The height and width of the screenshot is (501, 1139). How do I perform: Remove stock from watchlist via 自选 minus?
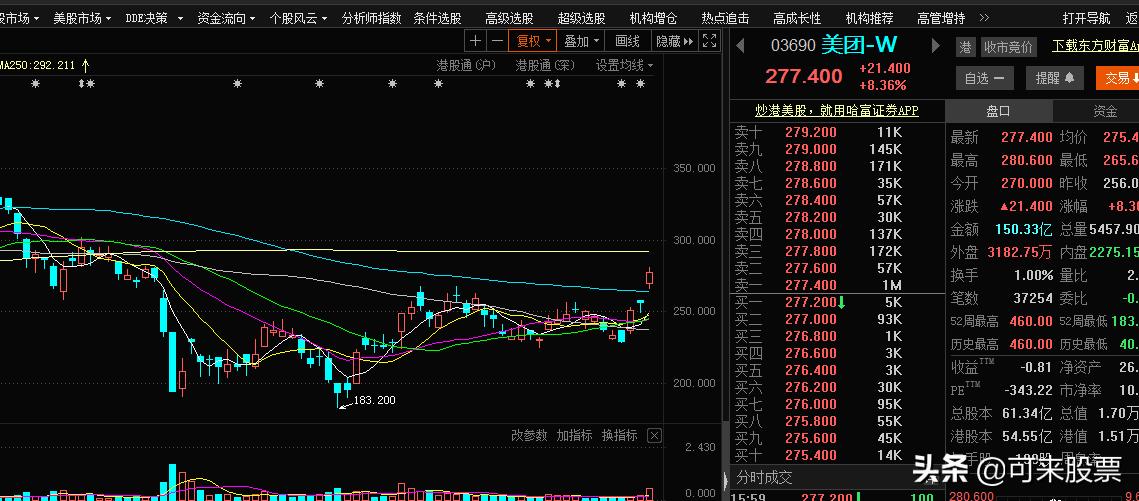coord(984,78)
